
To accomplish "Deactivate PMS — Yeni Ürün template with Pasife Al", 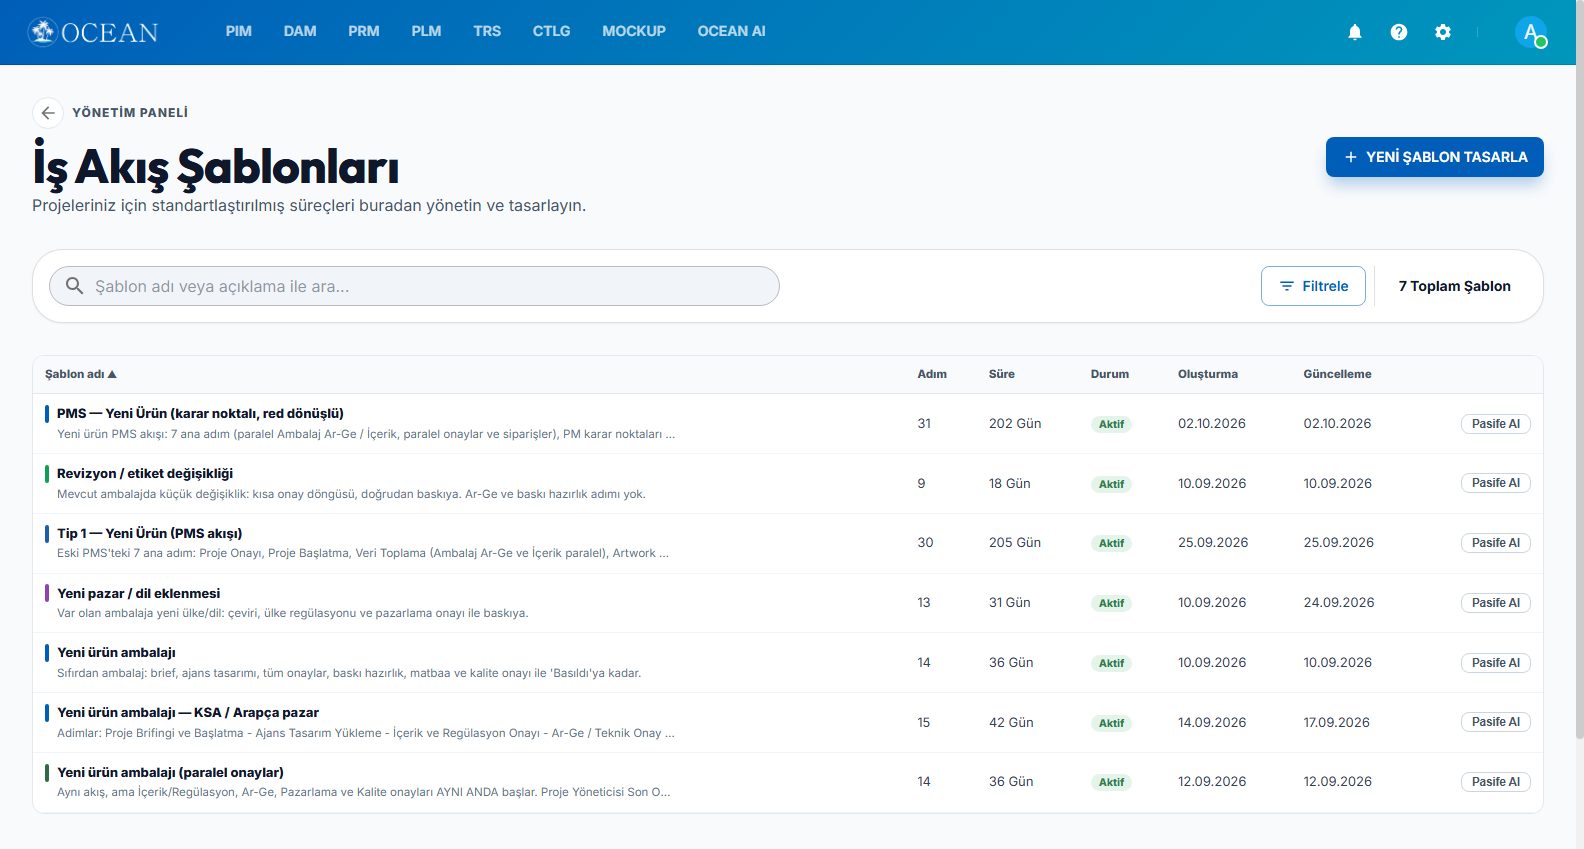I will (x=1496, y=424).
